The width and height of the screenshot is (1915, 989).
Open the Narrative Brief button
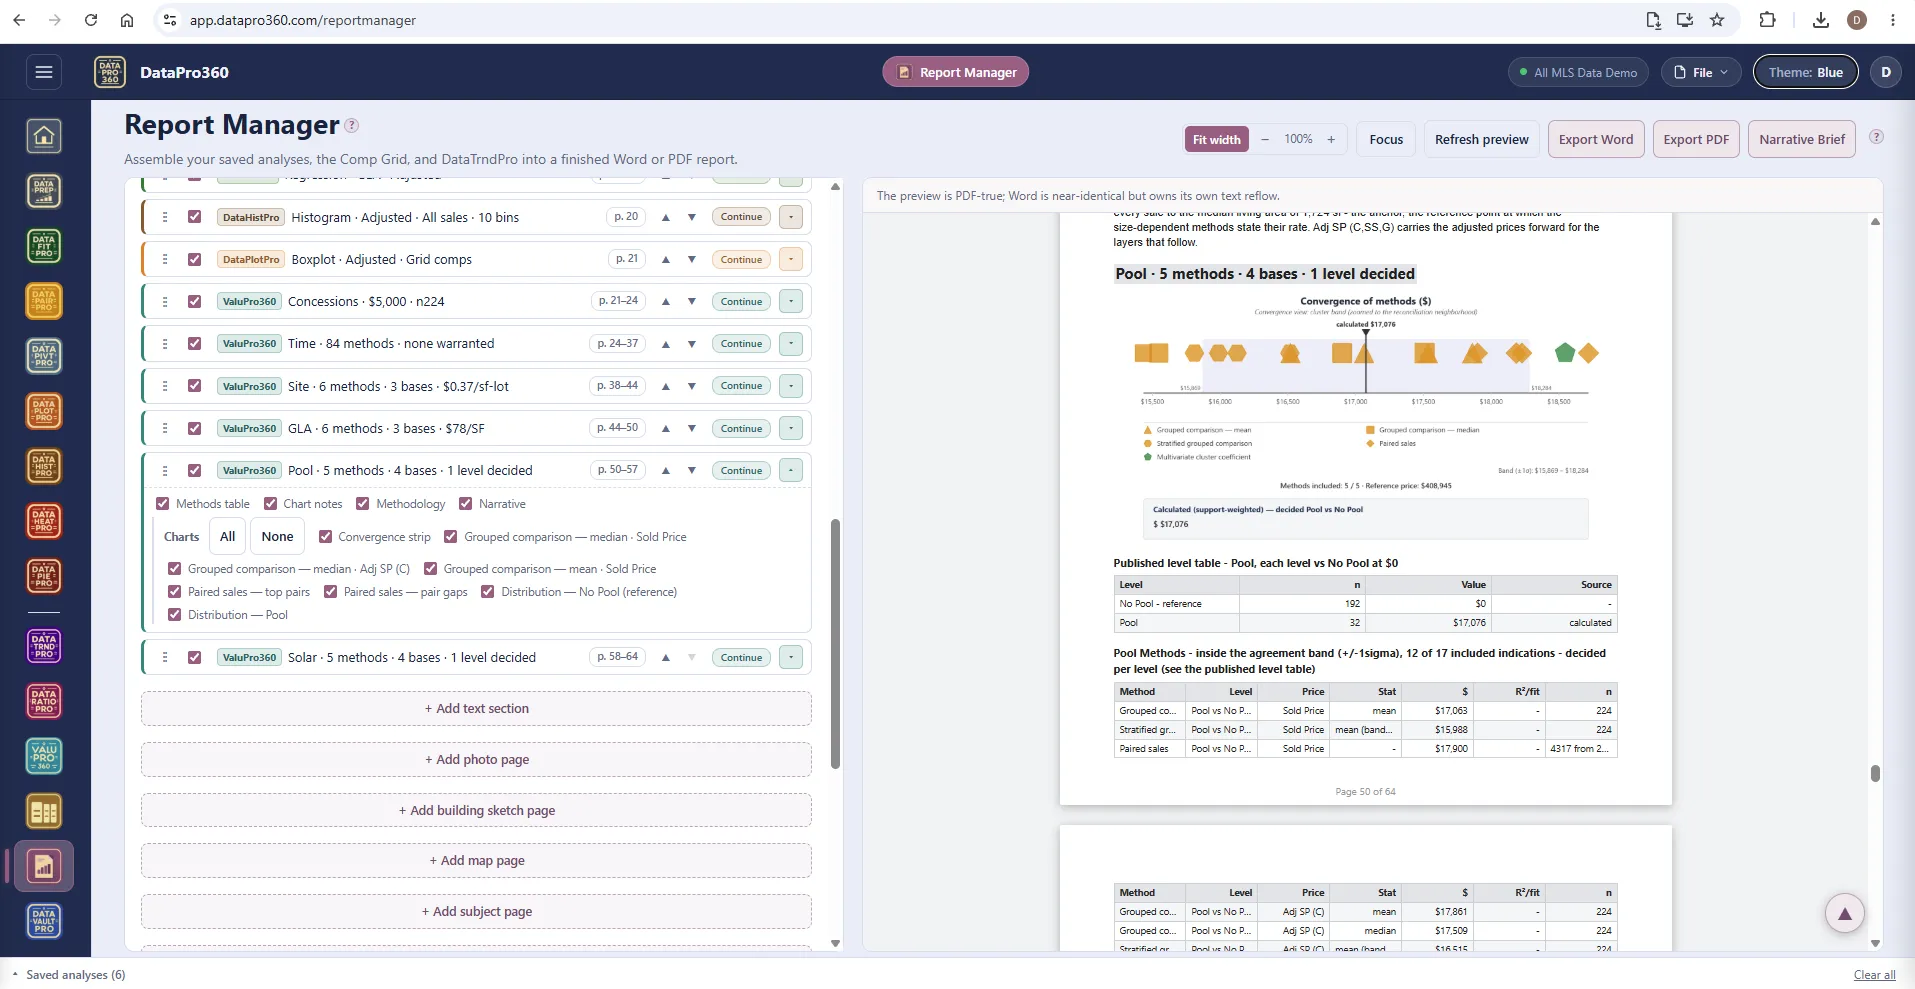click(x=1802, y=139)
